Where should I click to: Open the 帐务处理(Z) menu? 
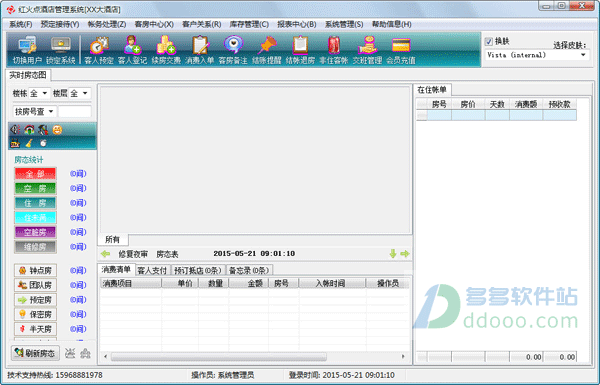pyautogui.click(x=107, y=24)
